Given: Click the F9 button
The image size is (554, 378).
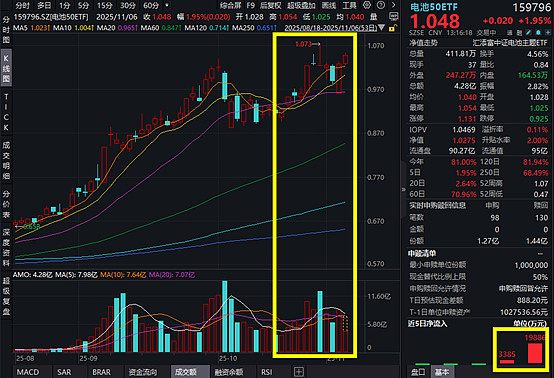Looking at the screenshot, I should [251, 5].
